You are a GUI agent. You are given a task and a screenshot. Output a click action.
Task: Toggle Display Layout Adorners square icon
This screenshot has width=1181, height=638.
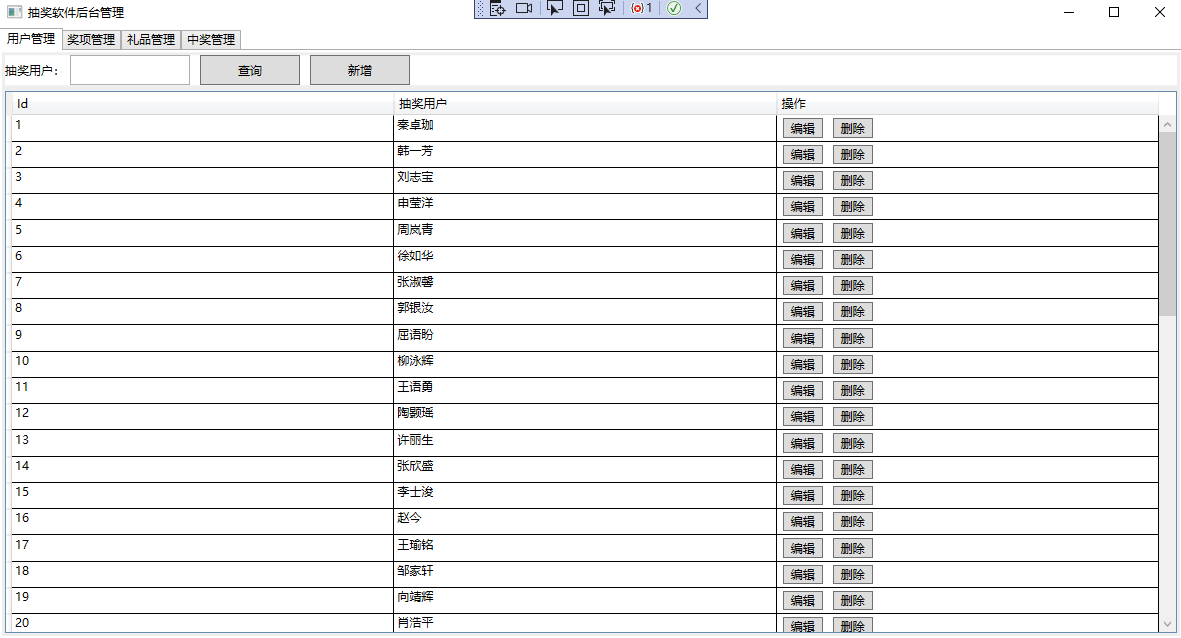(x=581, y=8)
